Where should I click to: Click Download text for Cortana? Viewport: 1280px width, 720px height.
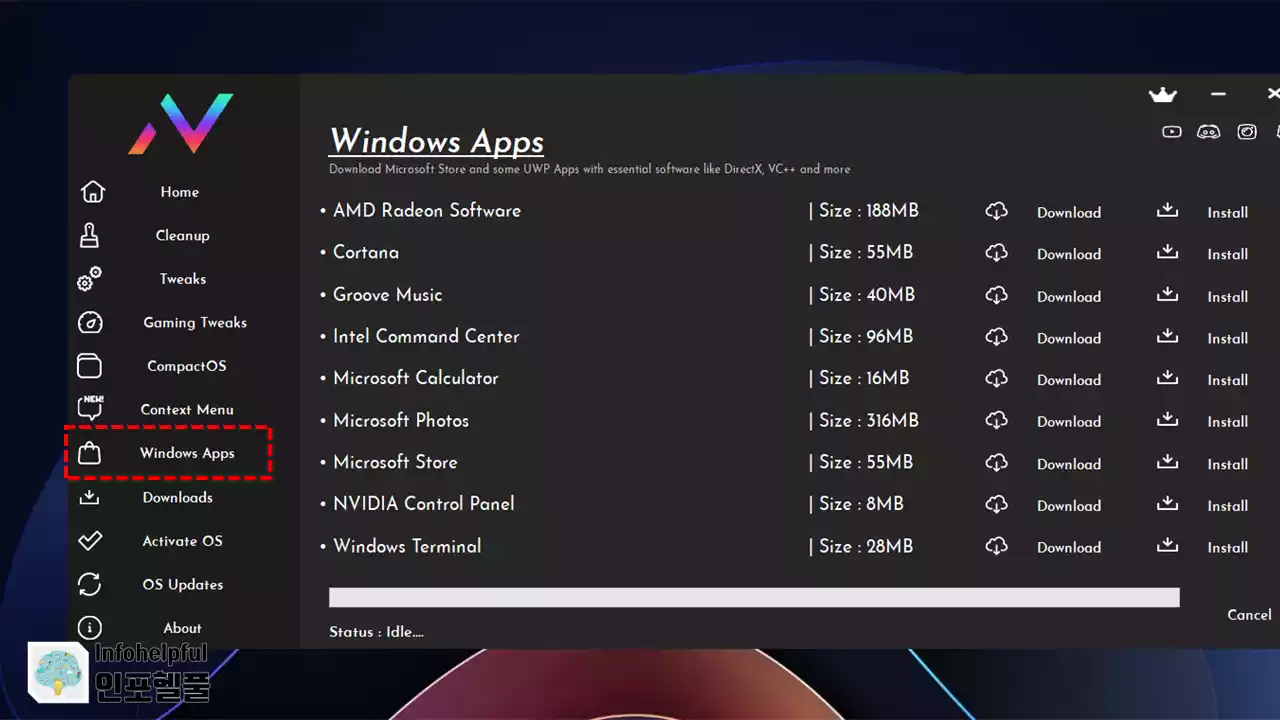coord(1069,255)
